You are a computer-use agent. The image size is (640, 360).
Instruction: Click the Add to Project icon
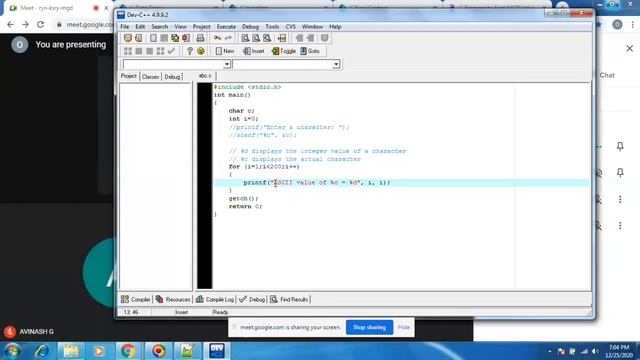tap(299, 38)
